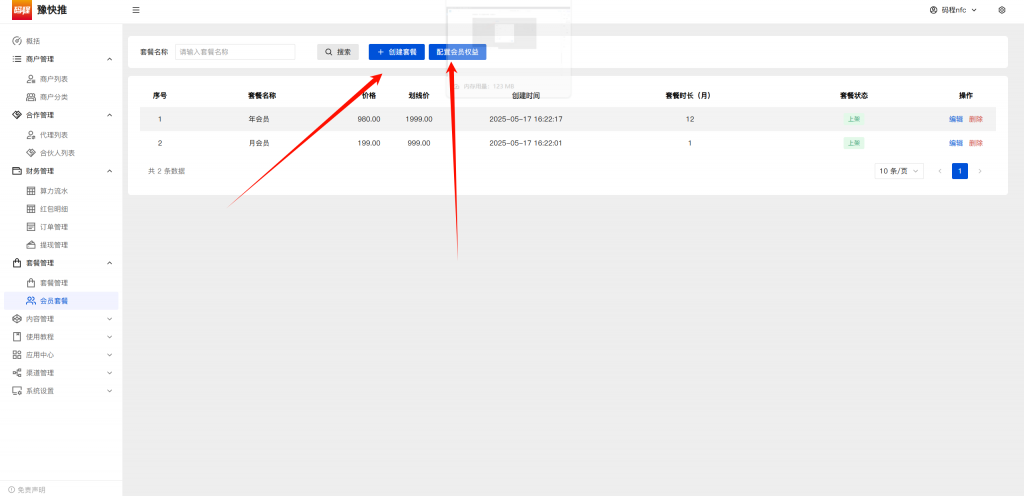
Task: Click 编辑 link for the 年会员 row
Action: 956,119
